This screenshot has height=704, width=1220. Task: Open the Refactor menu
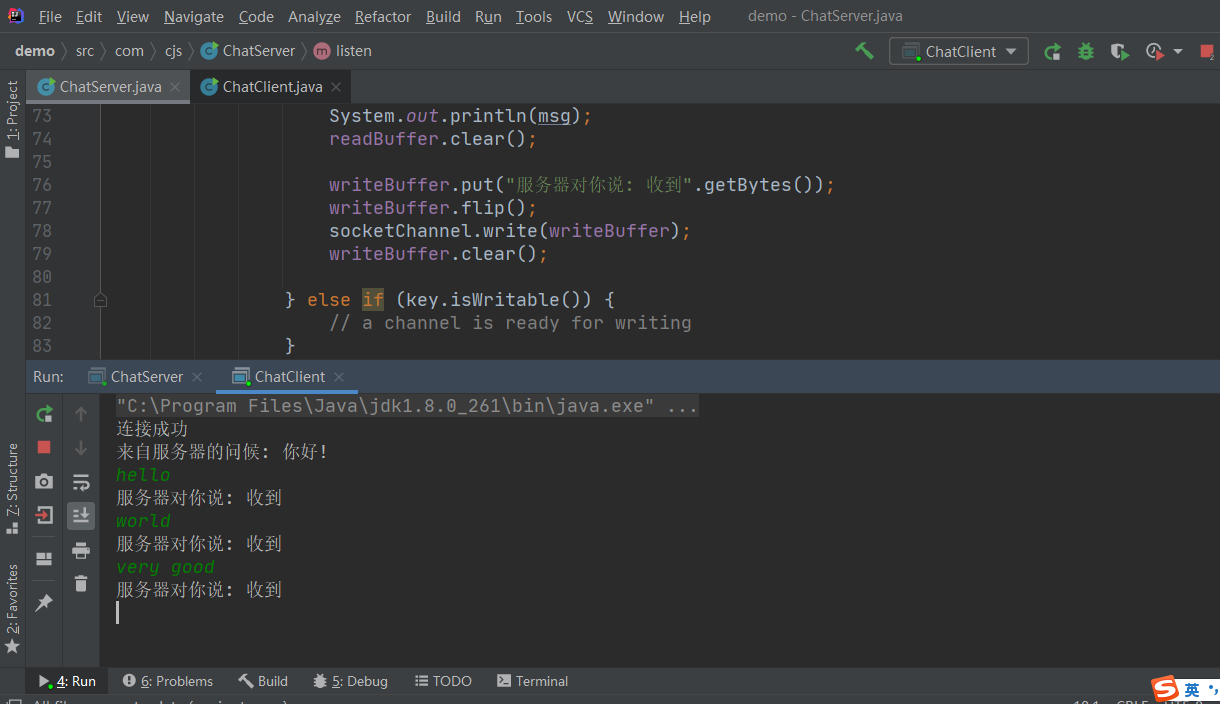(383, 17)
